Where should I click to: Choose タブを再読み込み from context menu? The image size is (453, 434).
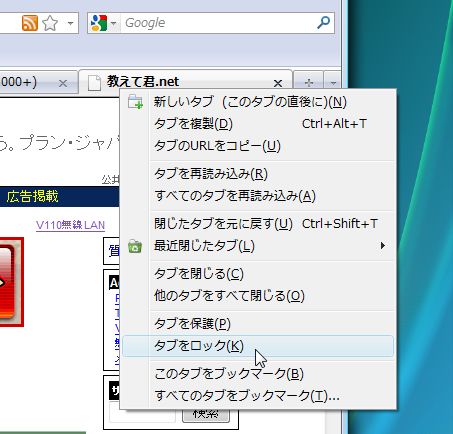click(258, 174)
